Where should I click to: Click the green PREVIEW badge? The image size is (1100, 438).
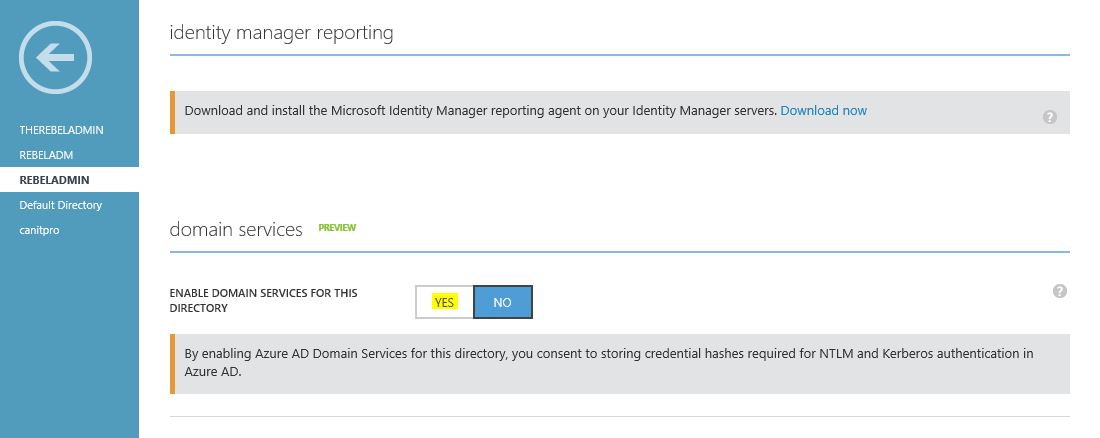[x=337, y=227]
